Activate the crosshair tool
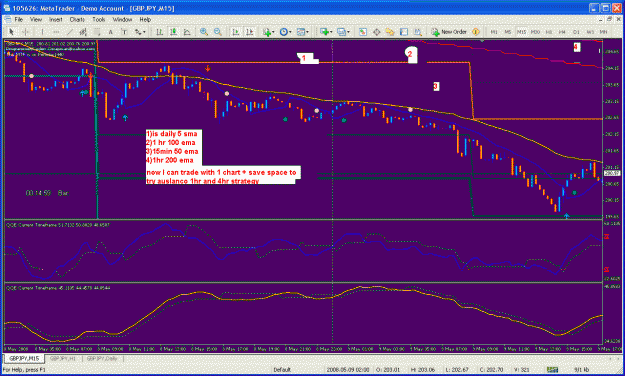625x376 pixels. (25, 32)
